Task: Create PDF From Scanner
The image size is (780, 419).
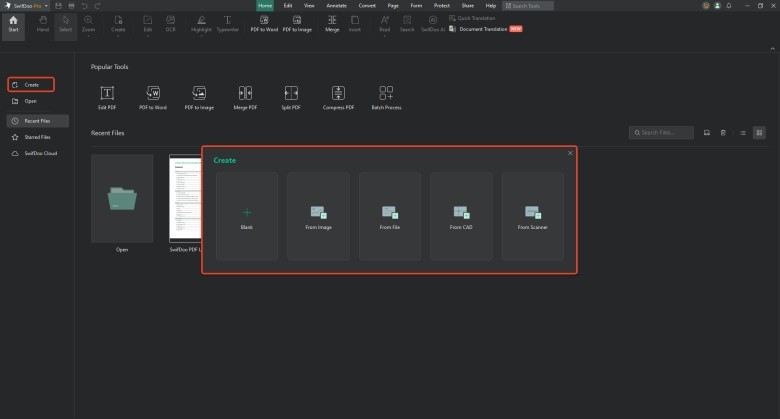Action: (x=532, y=216)
